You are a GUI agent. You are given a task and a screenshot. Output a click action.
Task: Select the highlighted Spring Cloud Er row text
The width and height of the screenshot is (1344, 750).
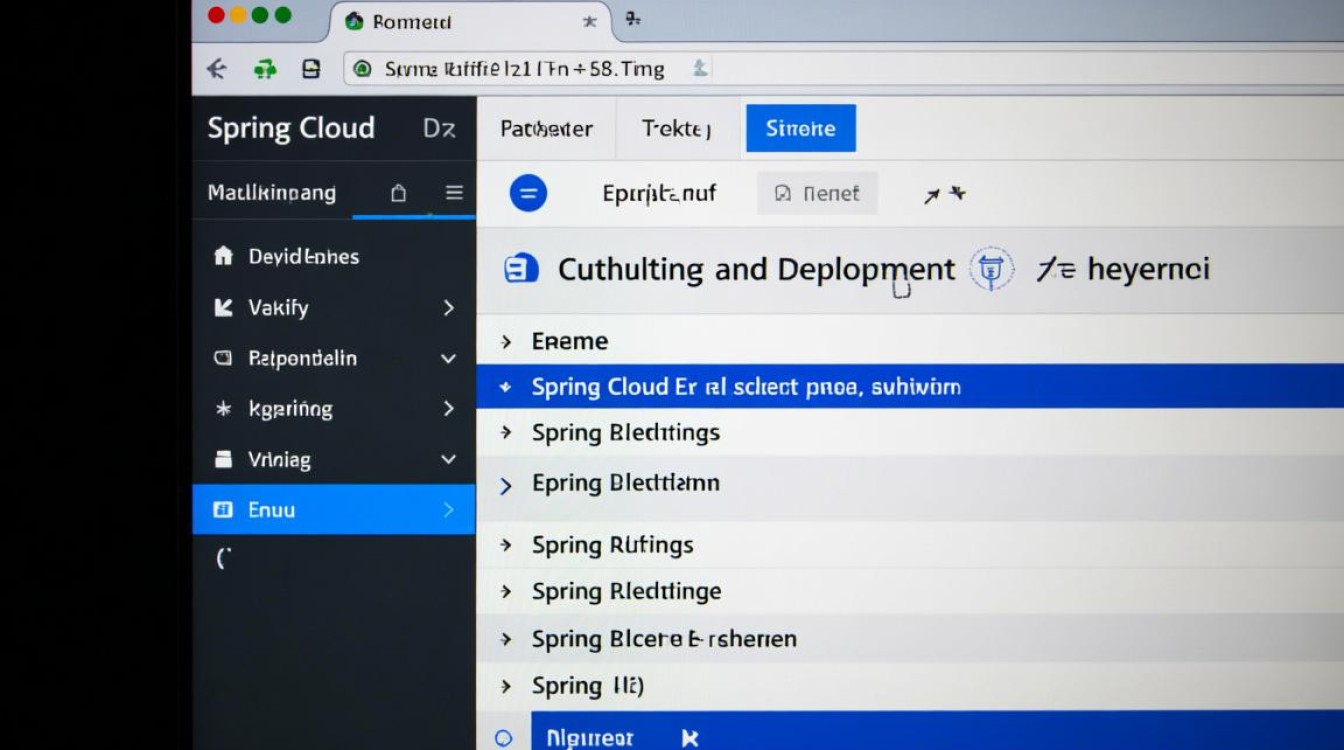[x=746, y=387]
